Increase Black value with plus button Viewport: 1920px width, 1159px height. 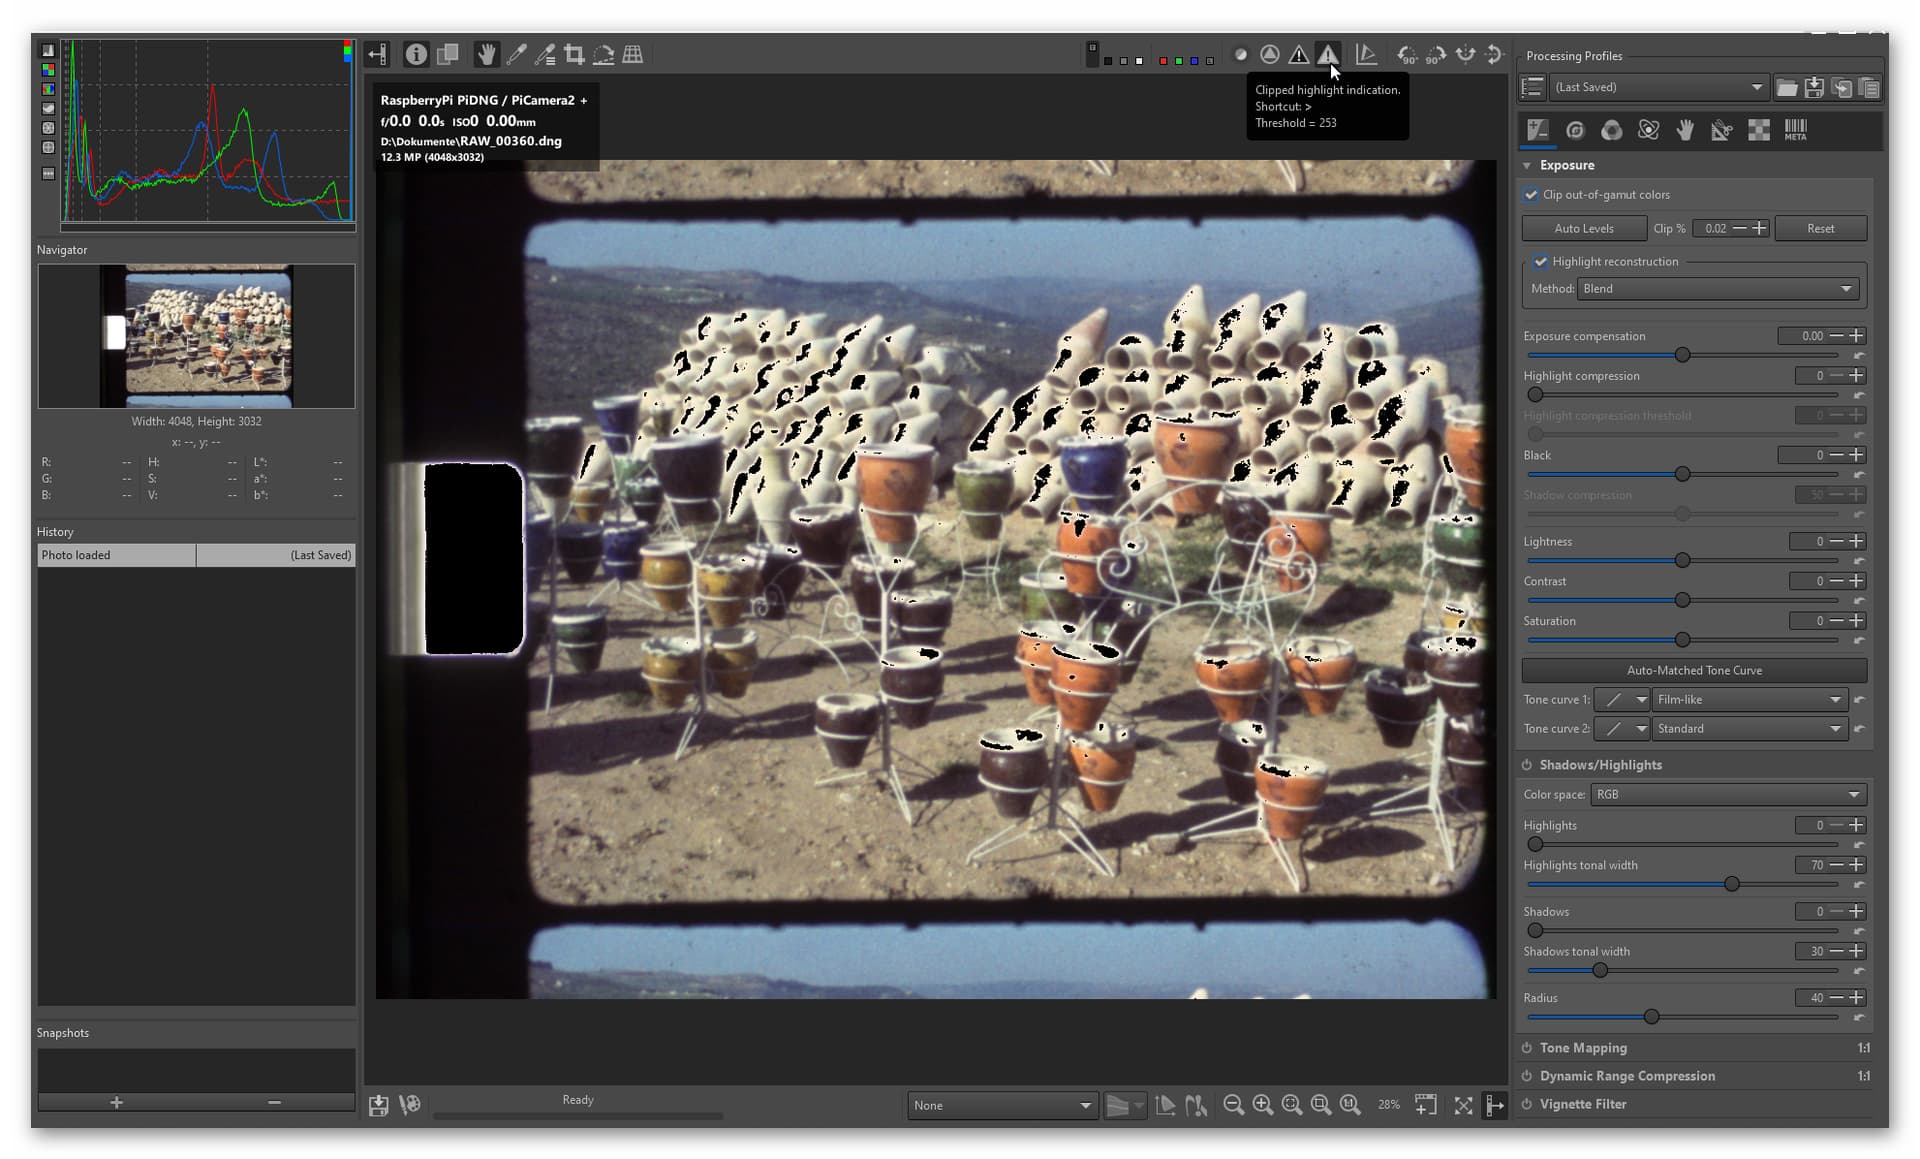[1856, 455]
